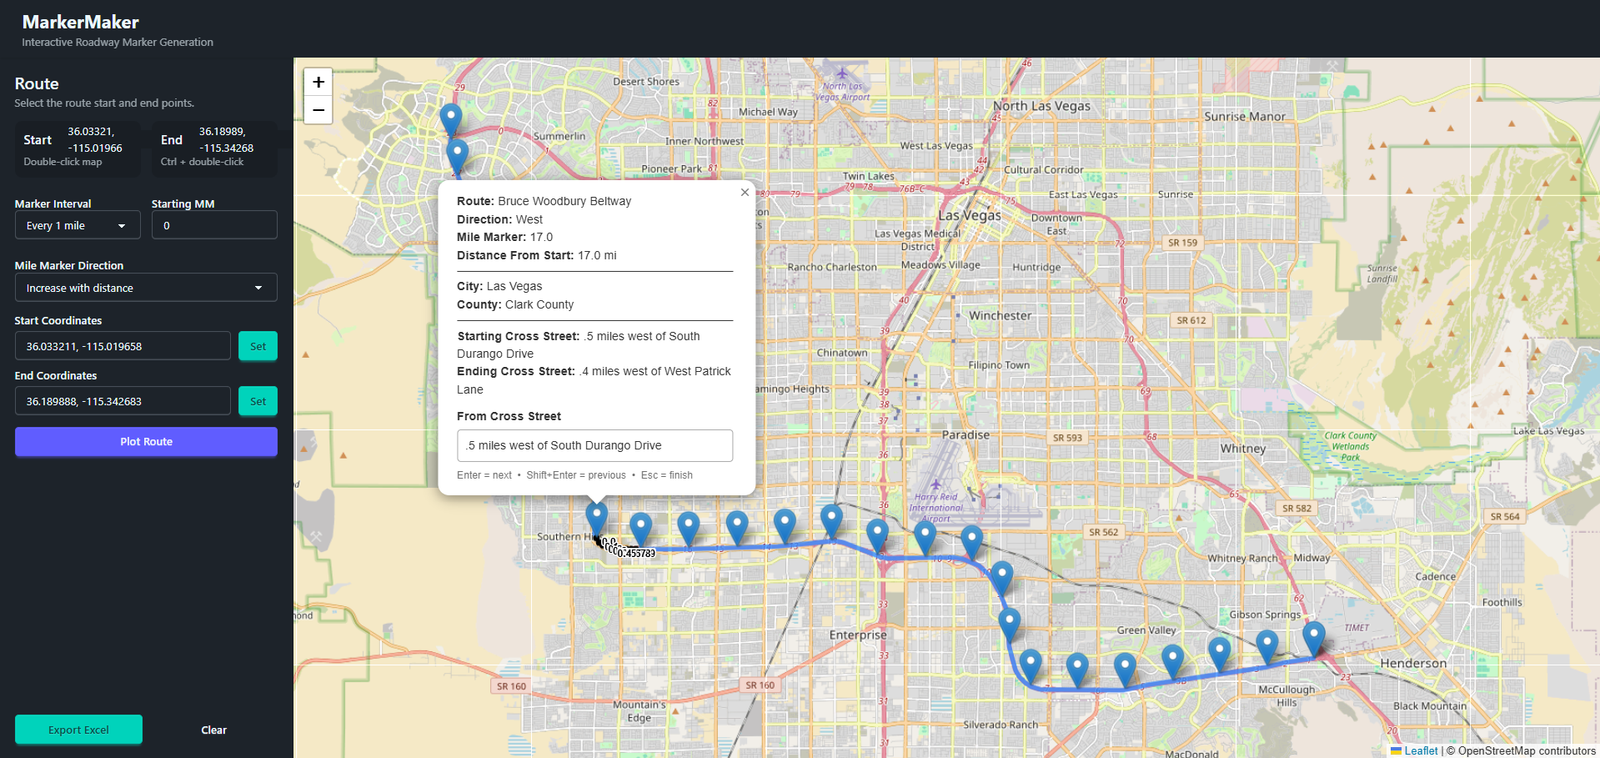Select the mile 16 marker next to mile 17
Screen dimensions: 1600x758
point(641,531)
